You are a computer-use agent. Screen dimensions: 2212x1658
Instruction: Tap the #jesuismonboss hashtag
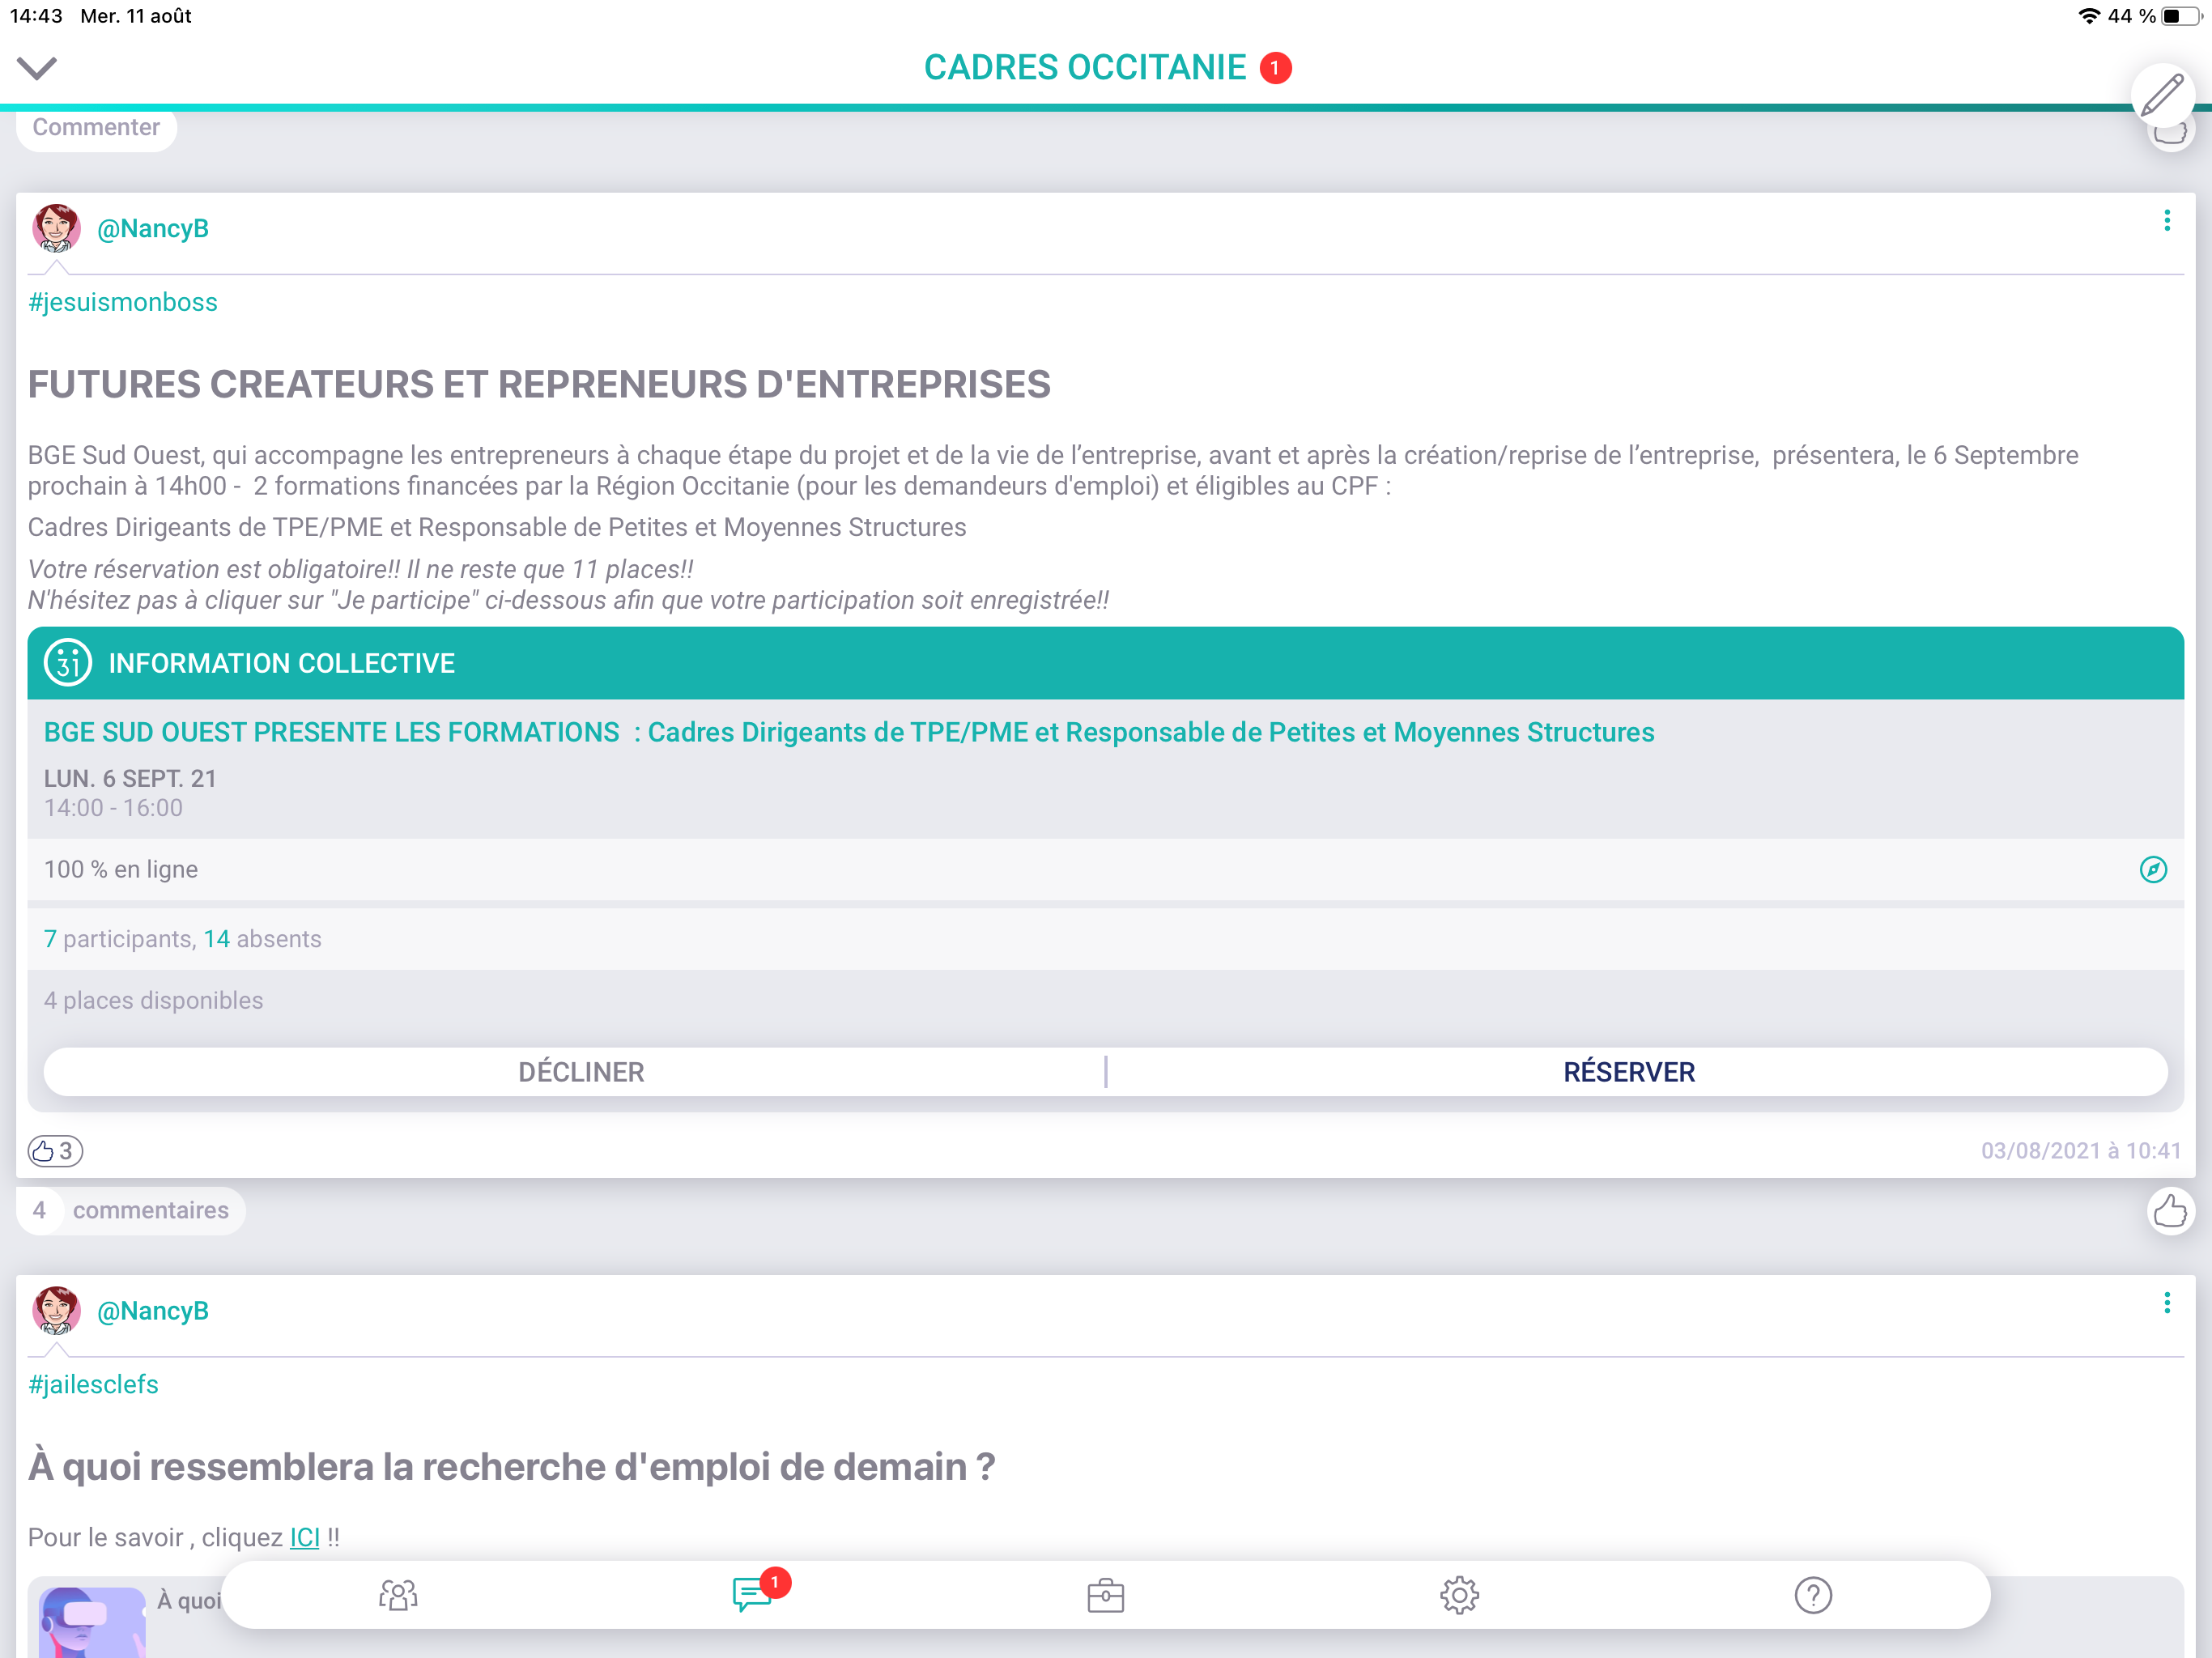pyautogui.click(x=123, y=302)
